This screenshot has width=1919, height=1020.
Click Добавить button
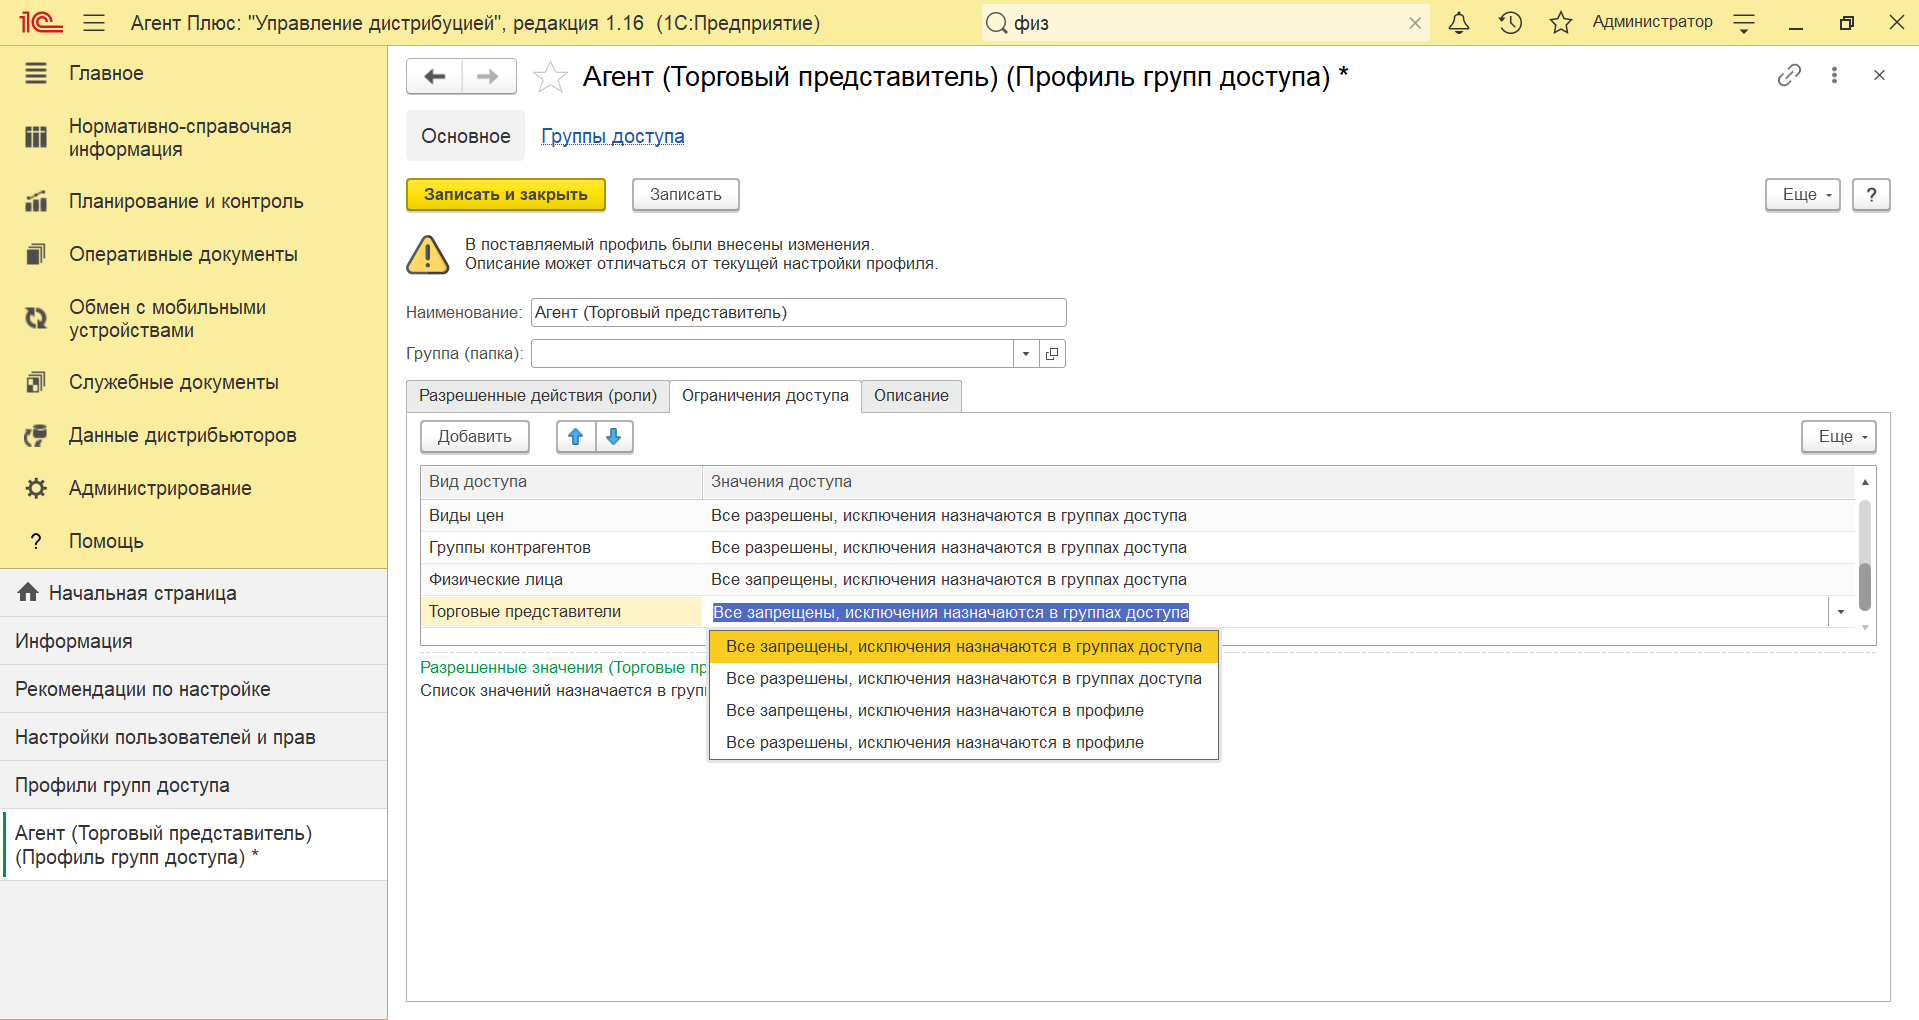coord(475,437)
